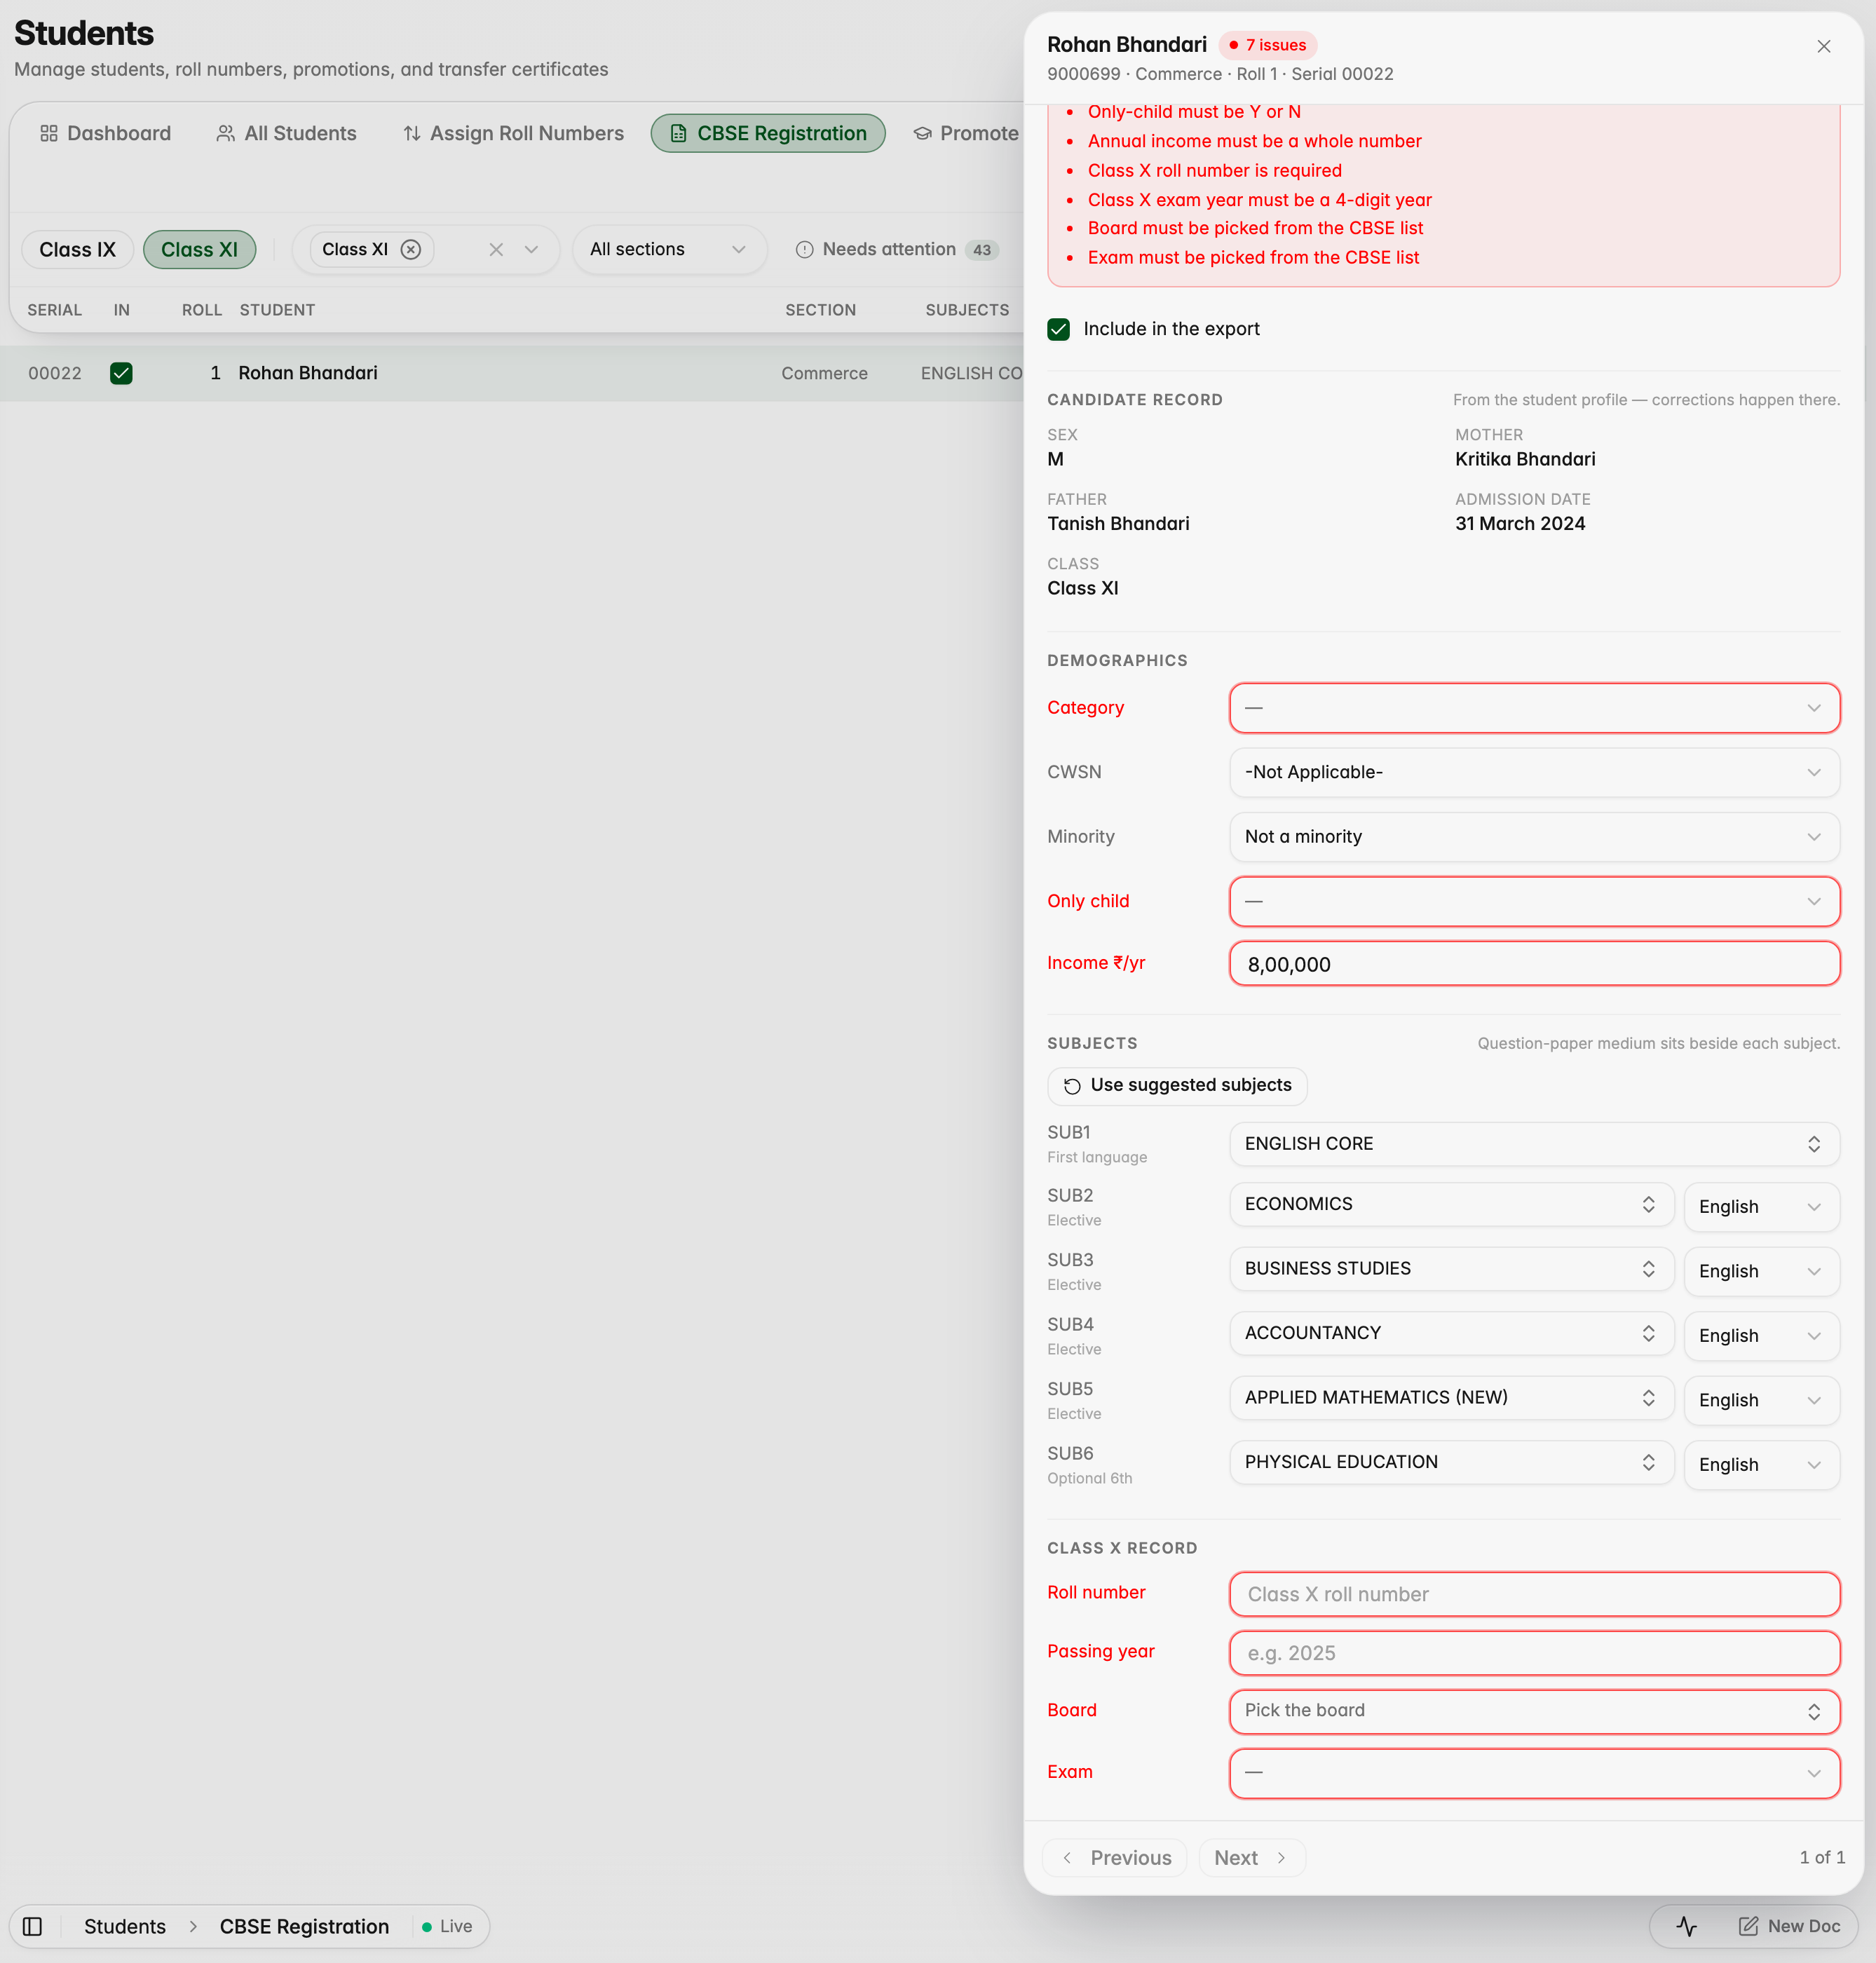Click the Needs attention alert icon

point(804,249)
